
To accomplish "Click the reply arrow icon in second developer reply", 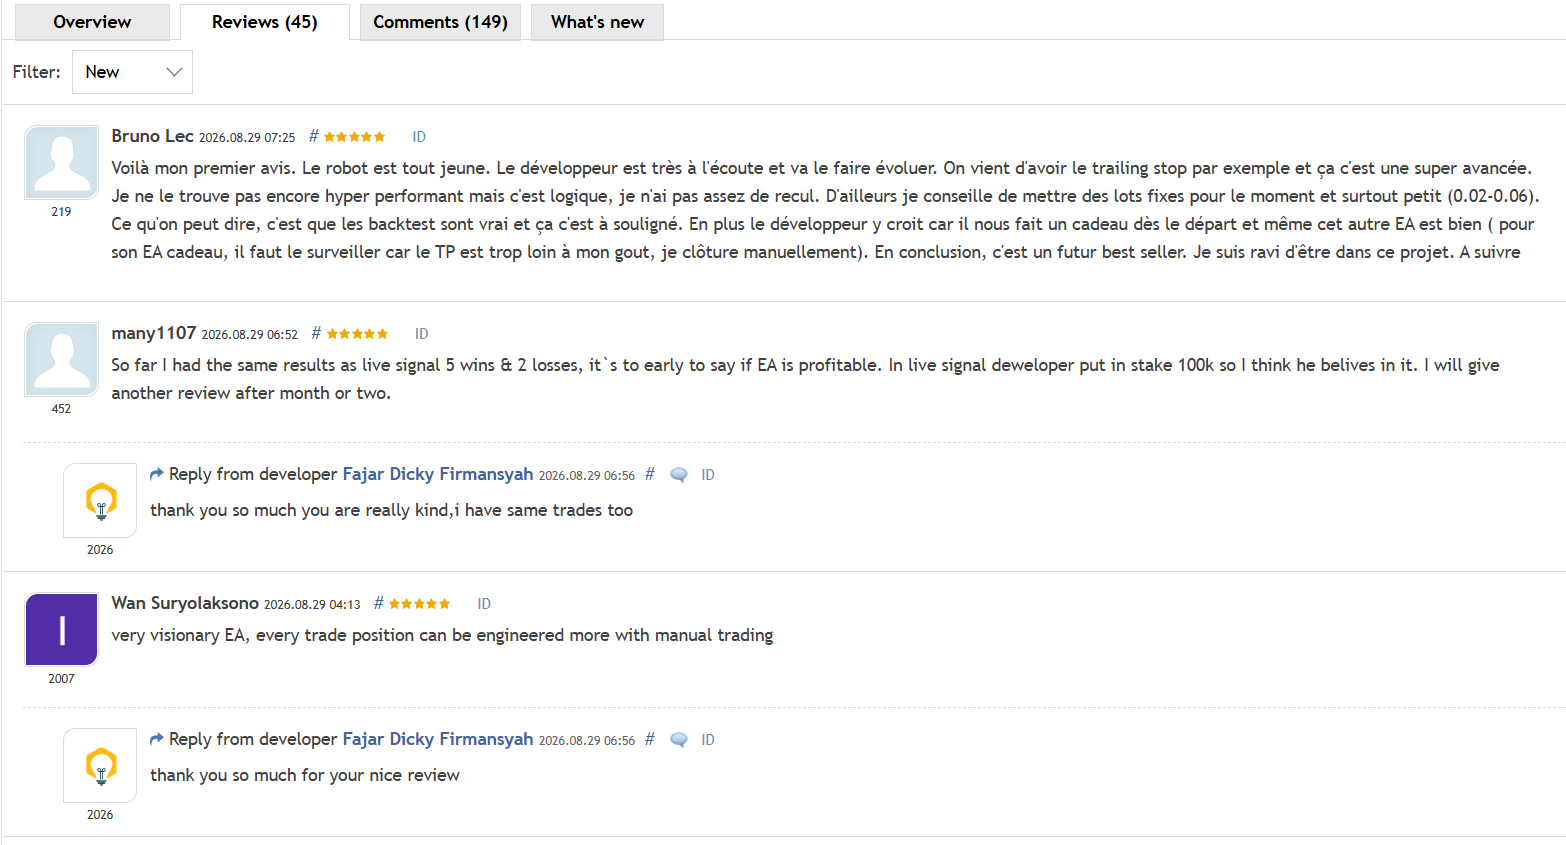I will pos(156,739).
